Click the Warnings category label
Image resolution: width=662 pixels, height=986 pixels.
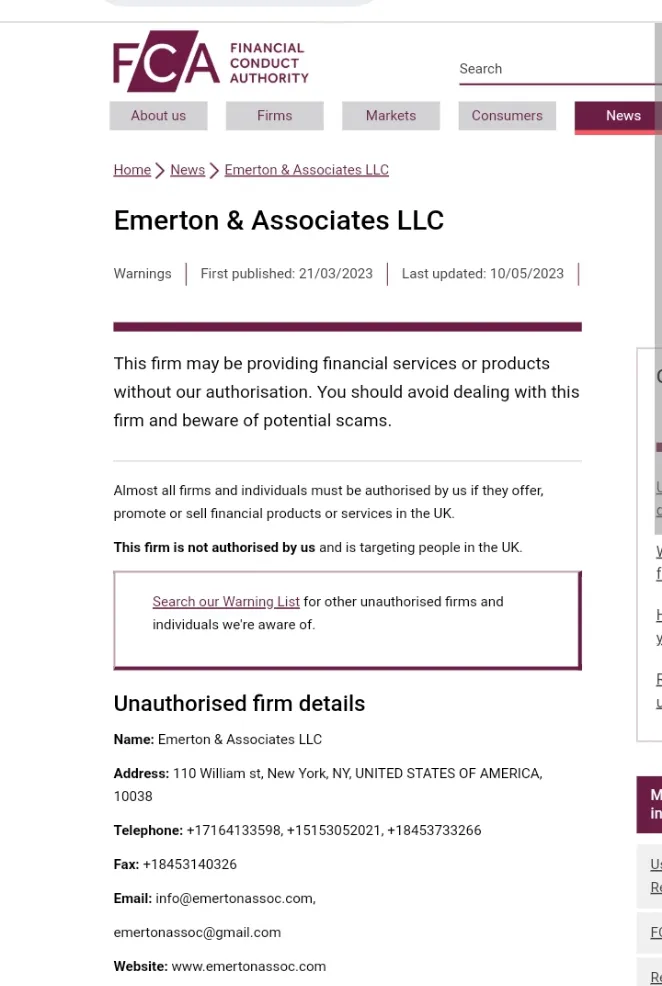click(143, 274)
